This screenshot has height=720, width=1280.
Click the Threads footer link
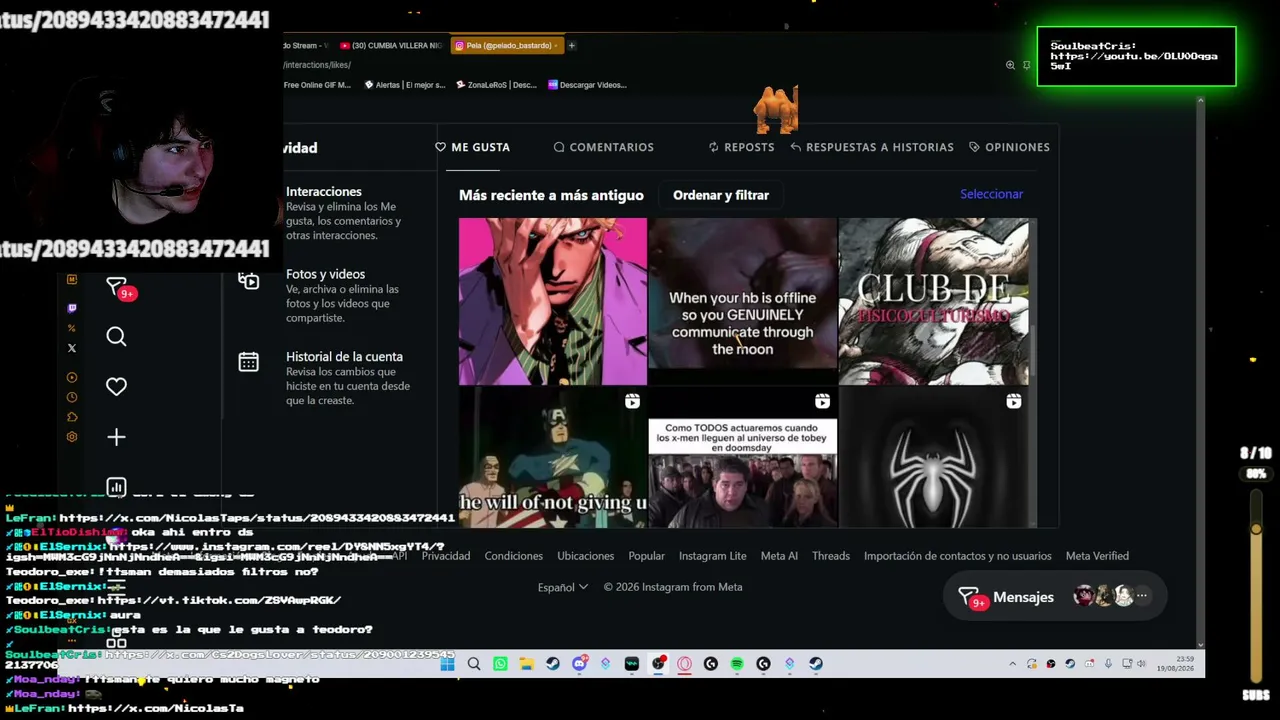(831, 556)
